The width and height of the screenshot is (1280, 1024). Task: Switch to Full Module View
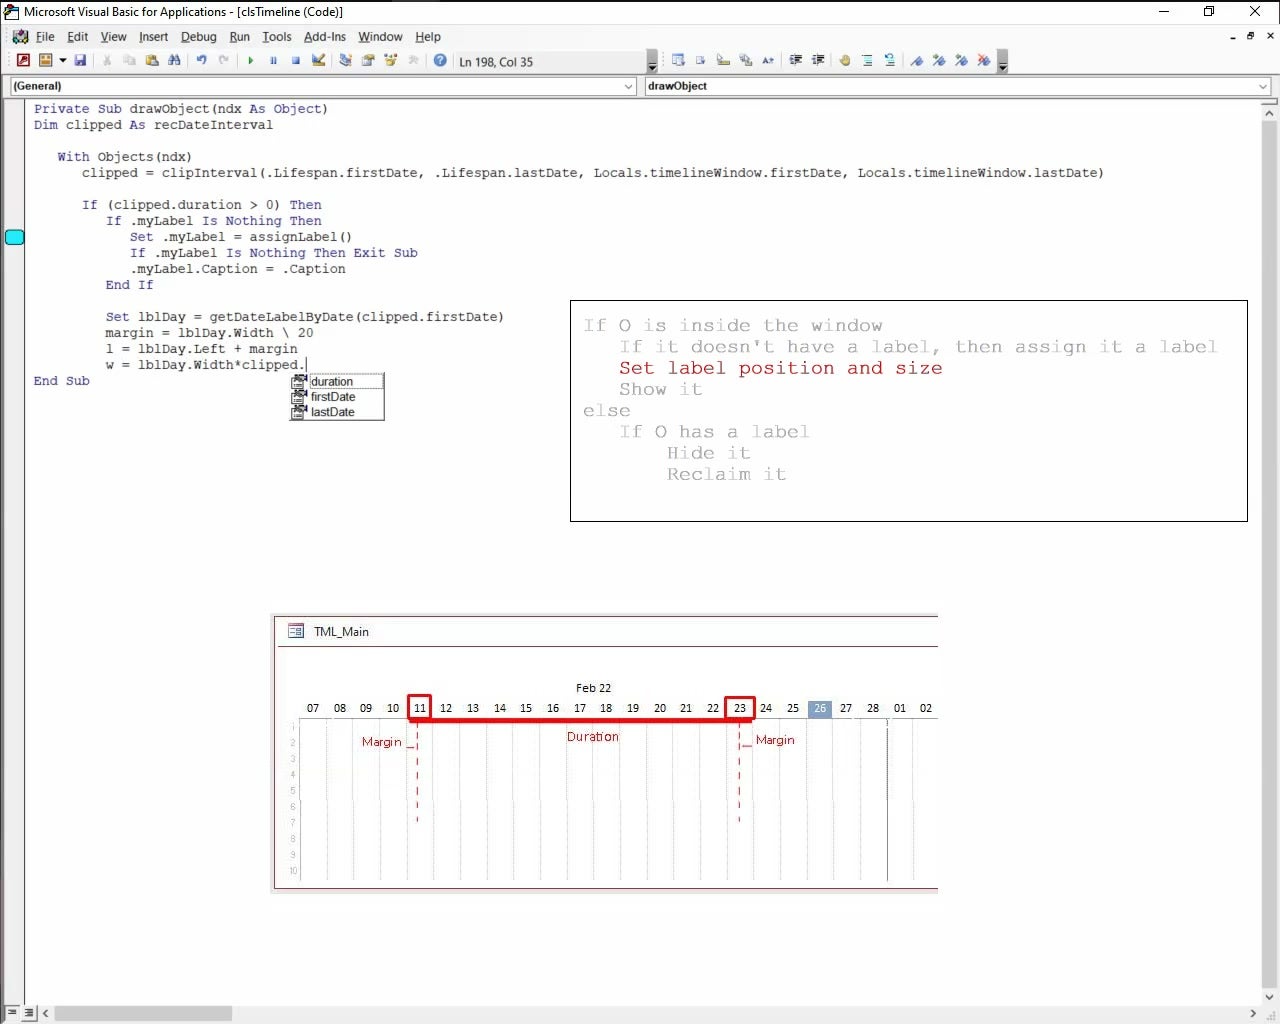point(28,1013)
